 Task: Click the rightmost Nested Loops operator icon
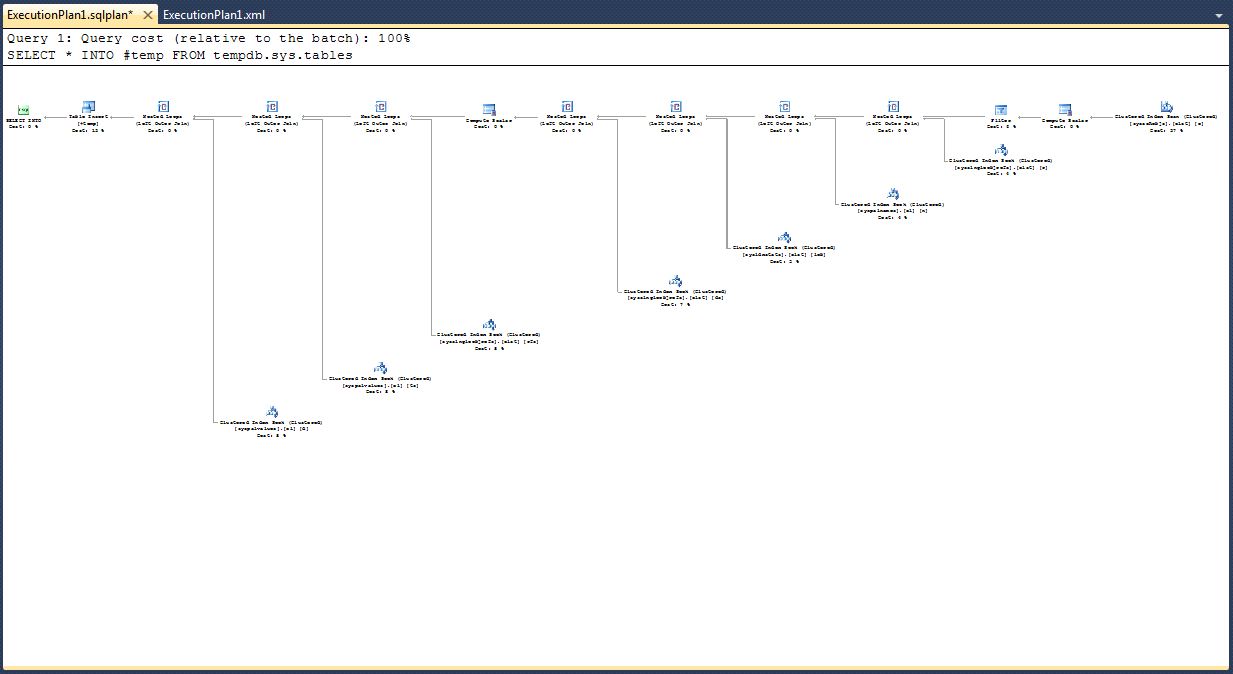pyautogui.click(x=893, y=107)
